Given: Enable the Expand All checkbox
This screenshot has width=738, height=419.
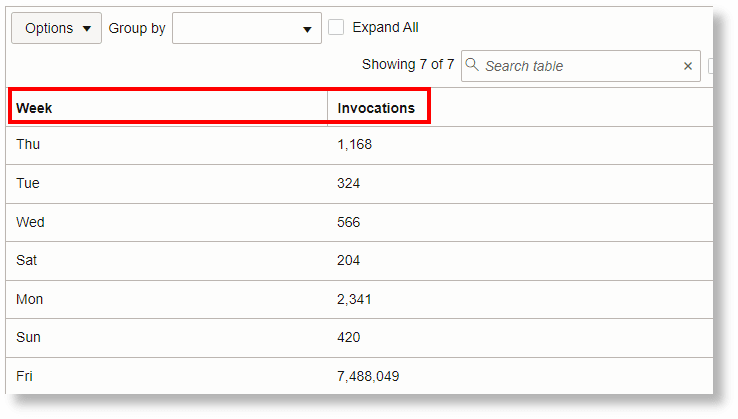Looking at the screenshot, I should click(337, 28).
